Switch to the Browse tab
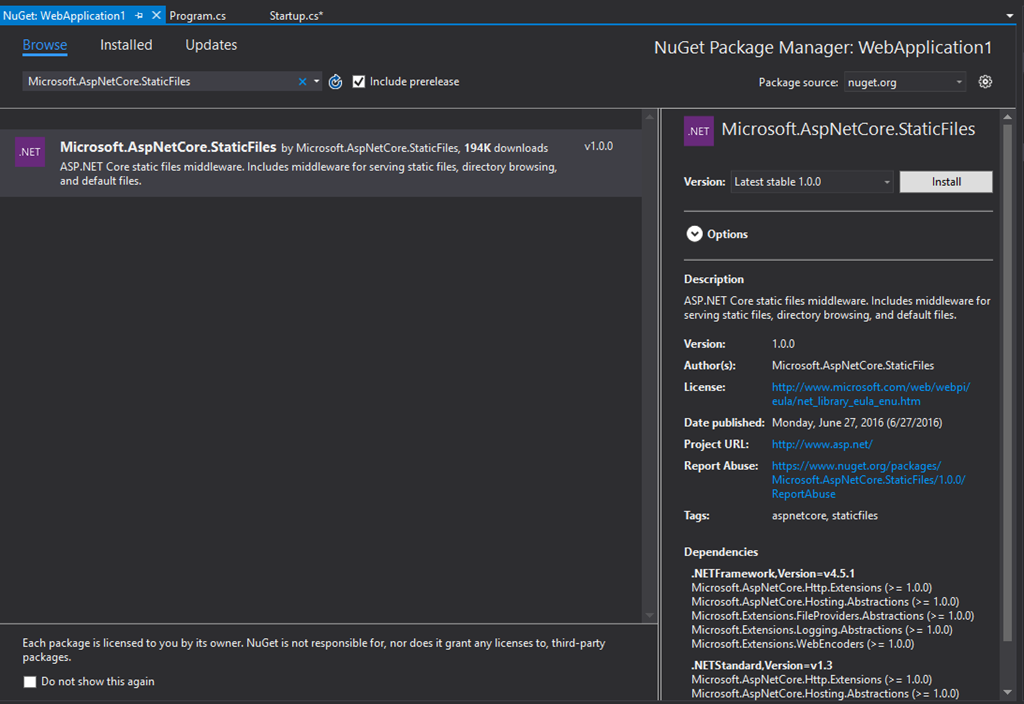Viewport: 1024px width, 704px height. [45, 45]
